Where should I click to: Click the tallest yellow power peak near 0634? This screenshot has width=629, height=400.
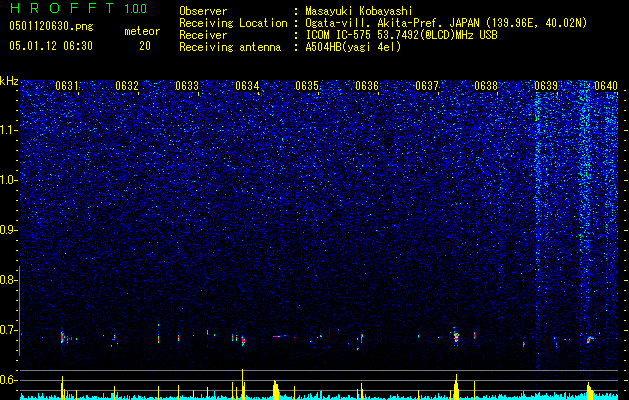(x=243, y=384)
